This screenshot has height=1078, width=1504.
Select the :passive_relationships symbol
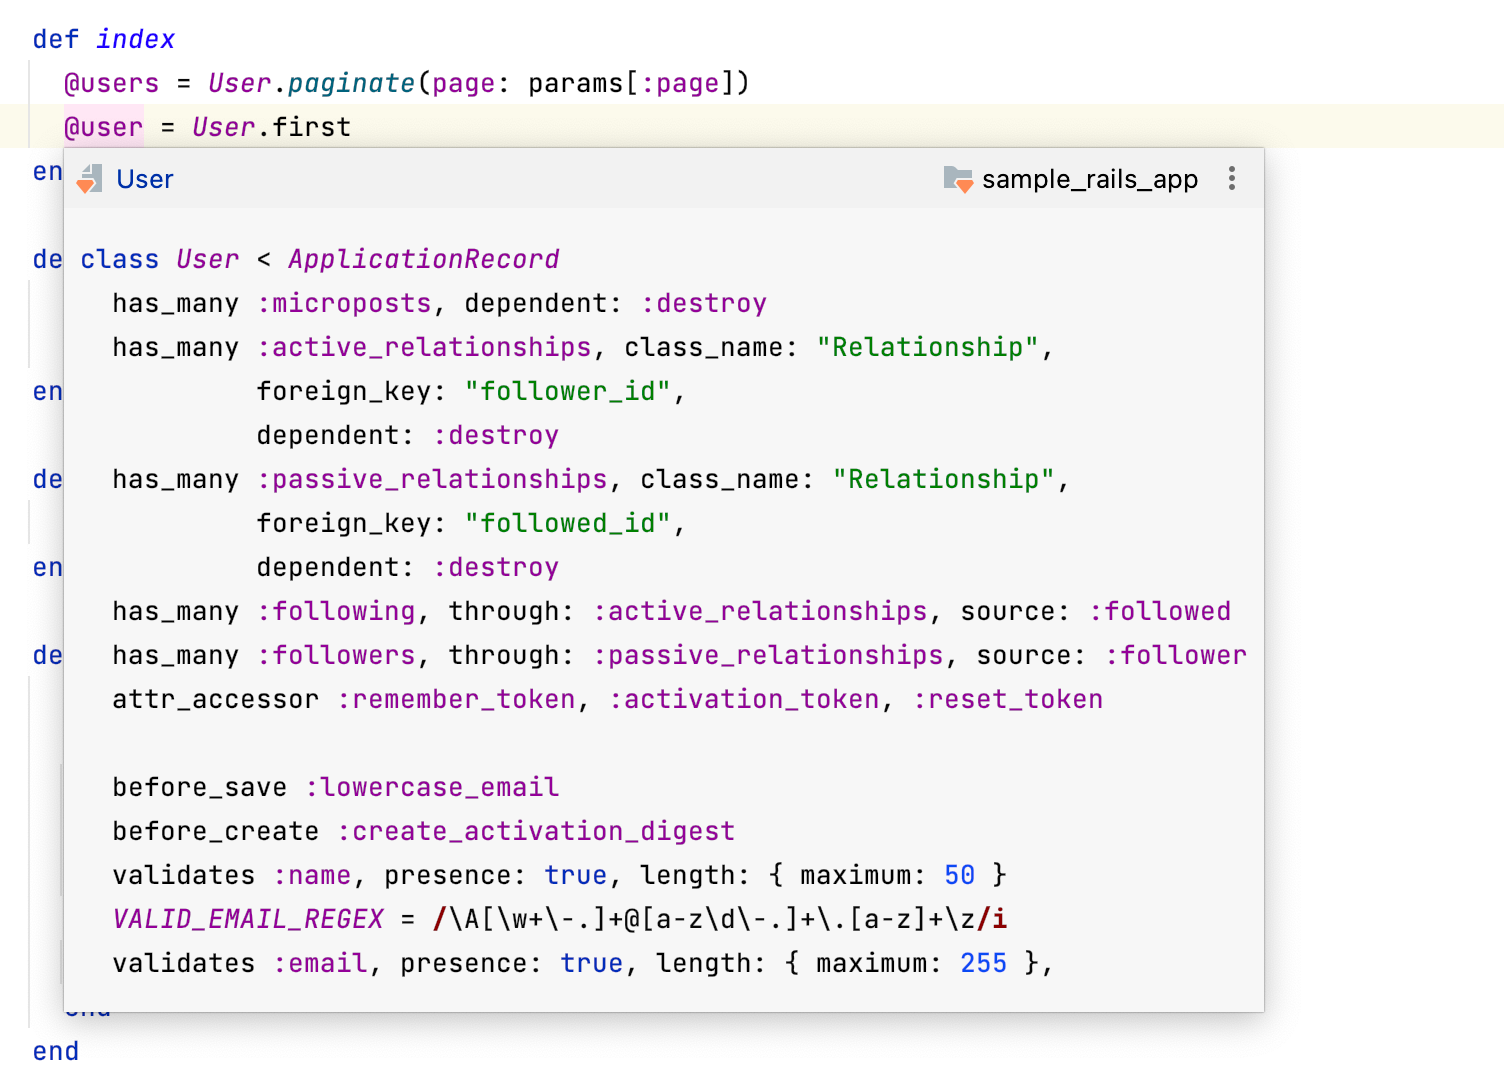point(433,479)
